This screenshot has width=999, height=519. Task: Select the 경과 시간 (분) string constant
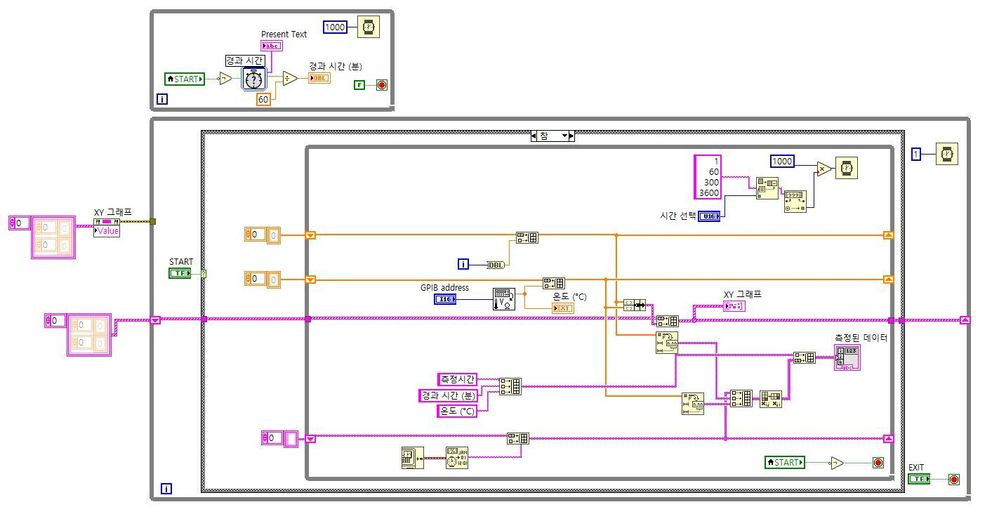tap(447, 395)
